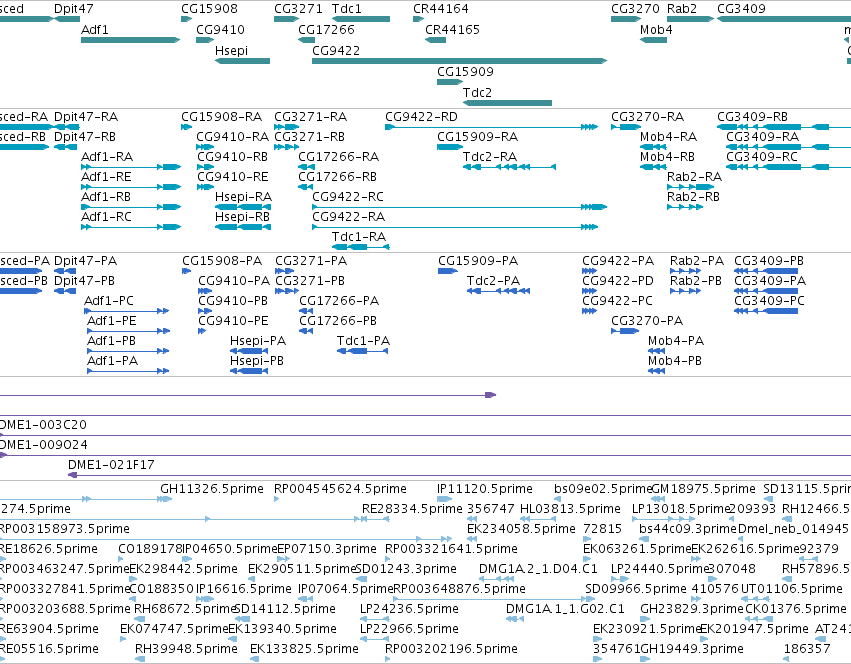Select the Tdc1 gene label

click(346, 9)
